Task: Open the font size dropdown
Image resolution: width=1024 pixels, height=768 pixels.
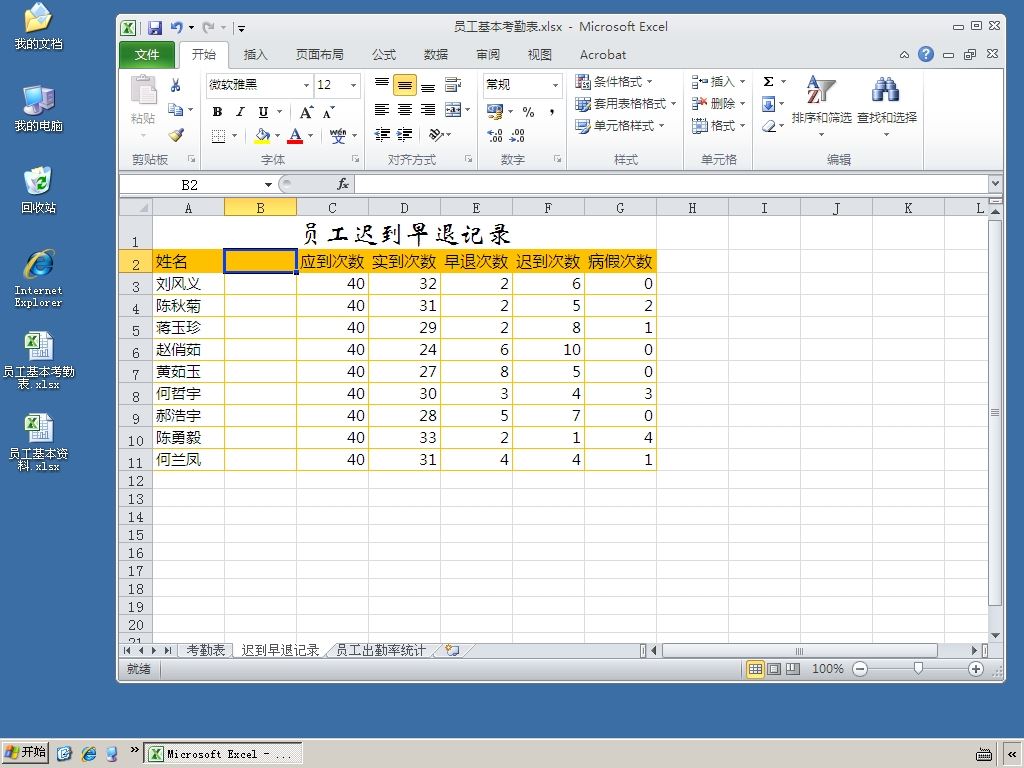Action: (353, 86)
